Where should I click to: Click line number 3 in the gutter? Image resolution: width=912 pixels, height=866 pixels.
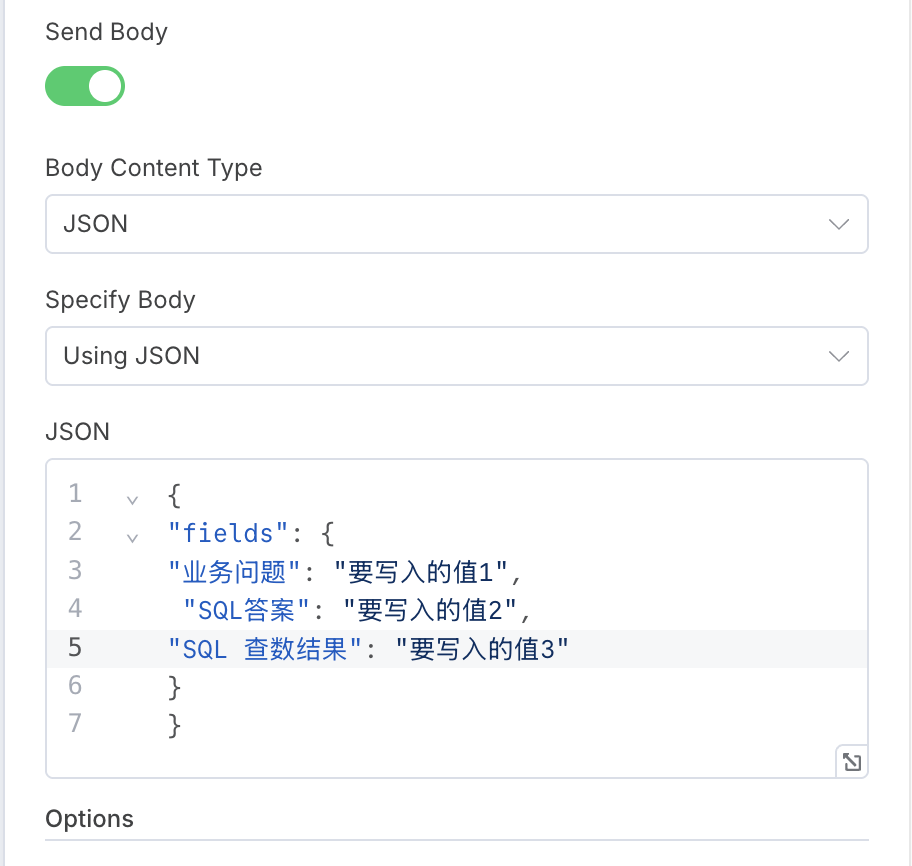76,571
